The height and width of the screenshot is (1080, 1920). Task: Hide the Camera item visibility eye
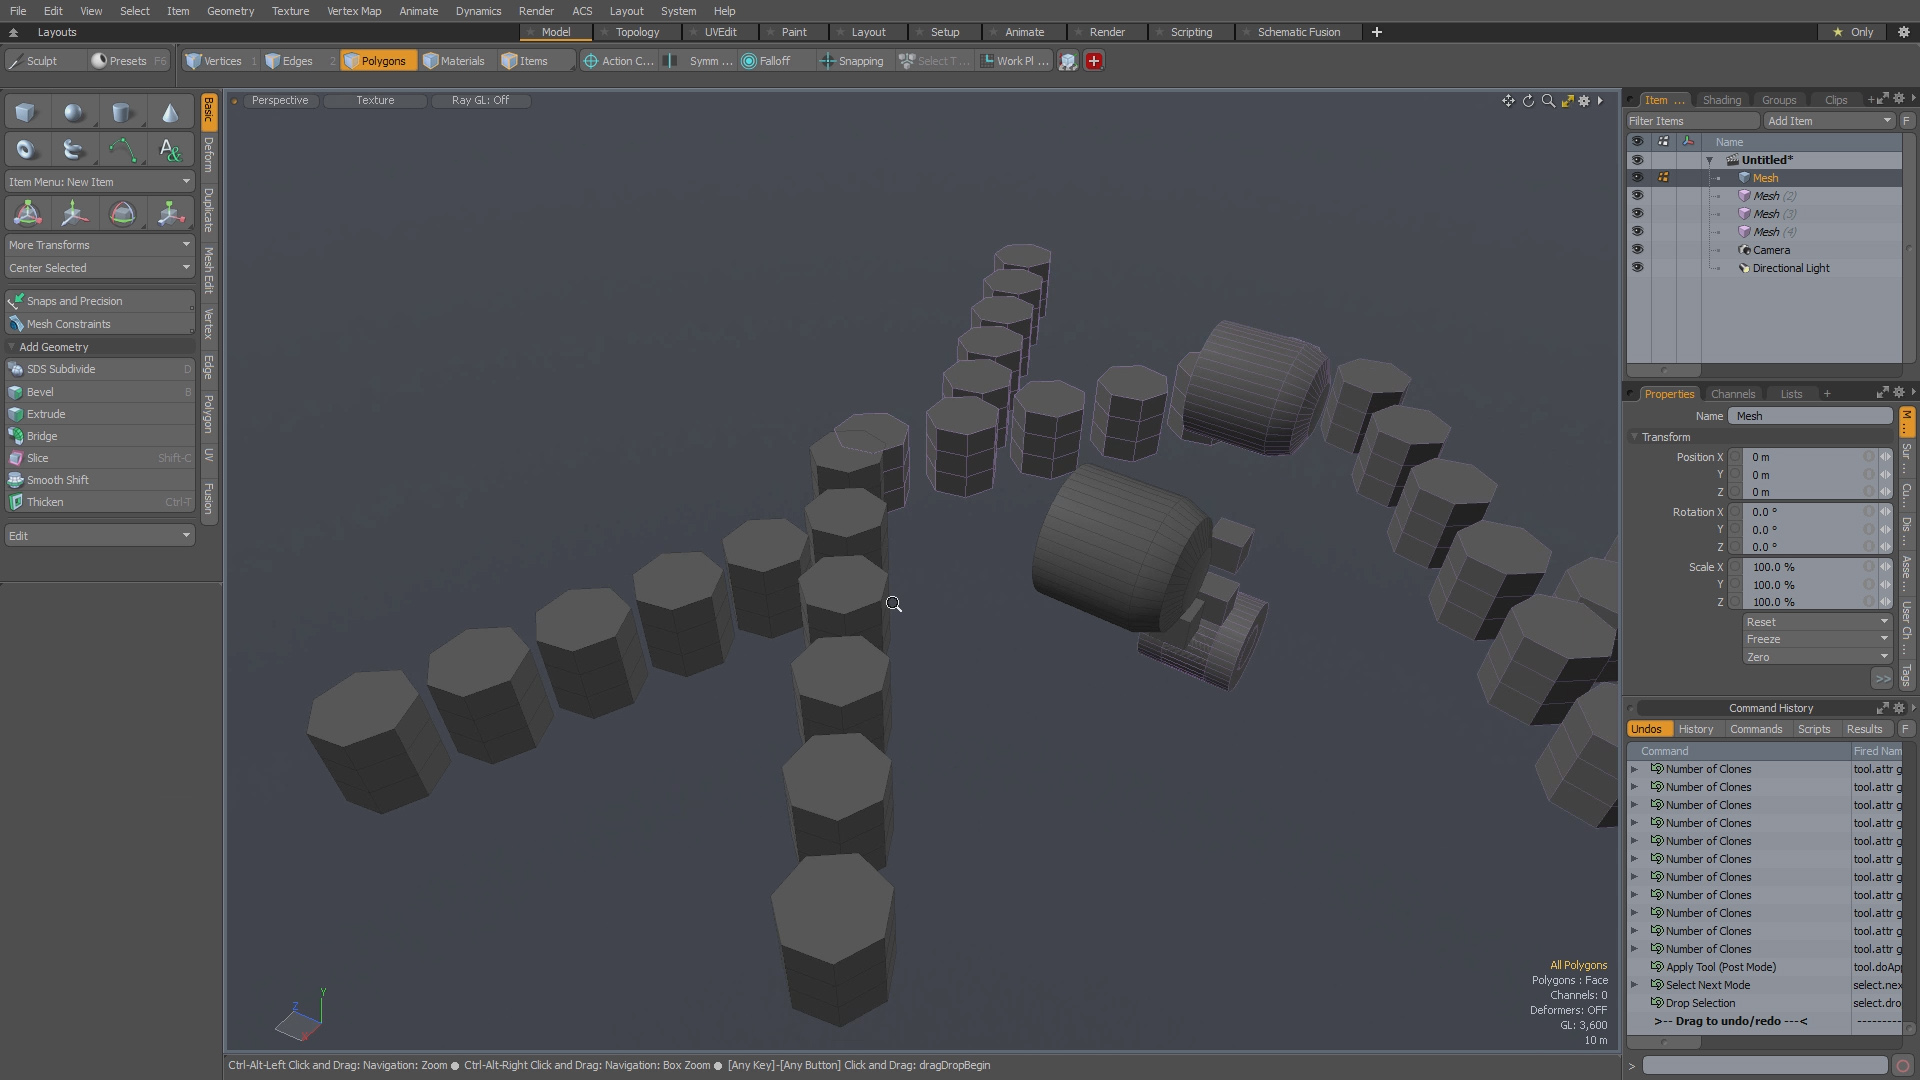click(x=1637, y=250)
